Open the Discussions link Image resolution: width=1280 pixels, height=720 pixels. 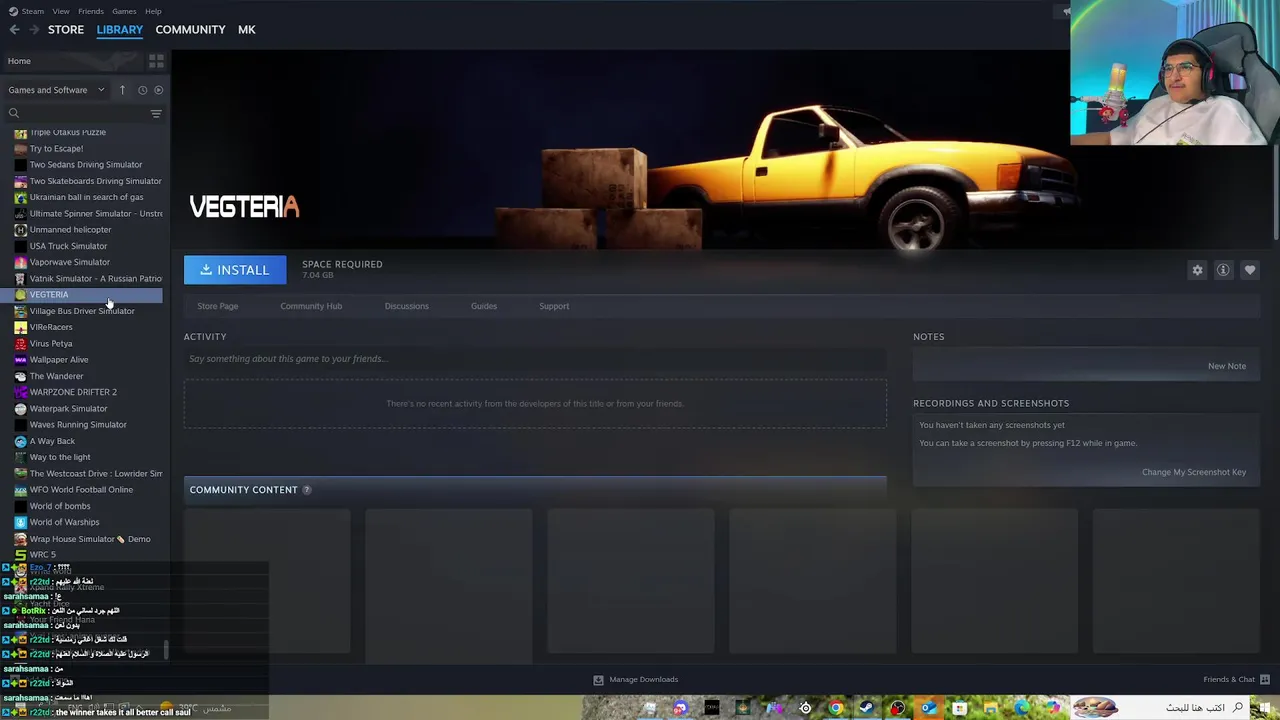pos(407,306)
